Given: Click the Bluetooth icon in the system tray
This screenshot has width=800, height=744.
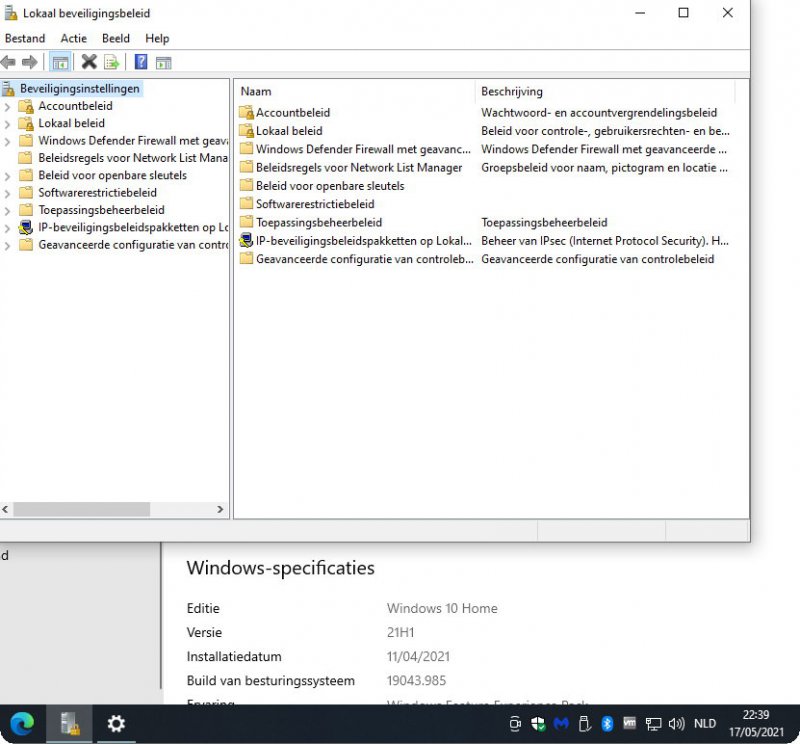Looking at the screenshot, I should [607, 723].
